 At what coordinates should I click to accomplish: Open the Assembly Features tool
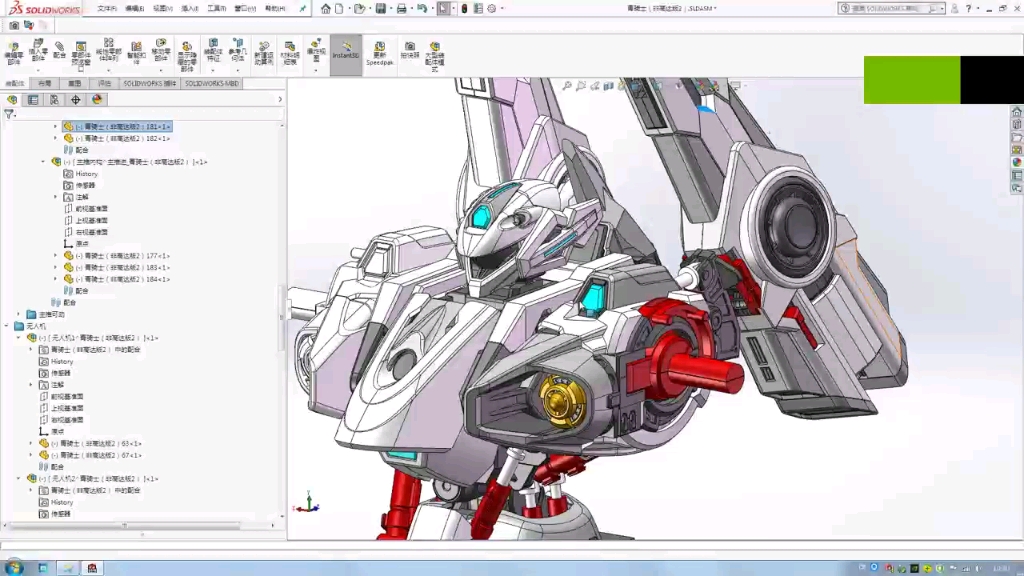click(213, 51)
